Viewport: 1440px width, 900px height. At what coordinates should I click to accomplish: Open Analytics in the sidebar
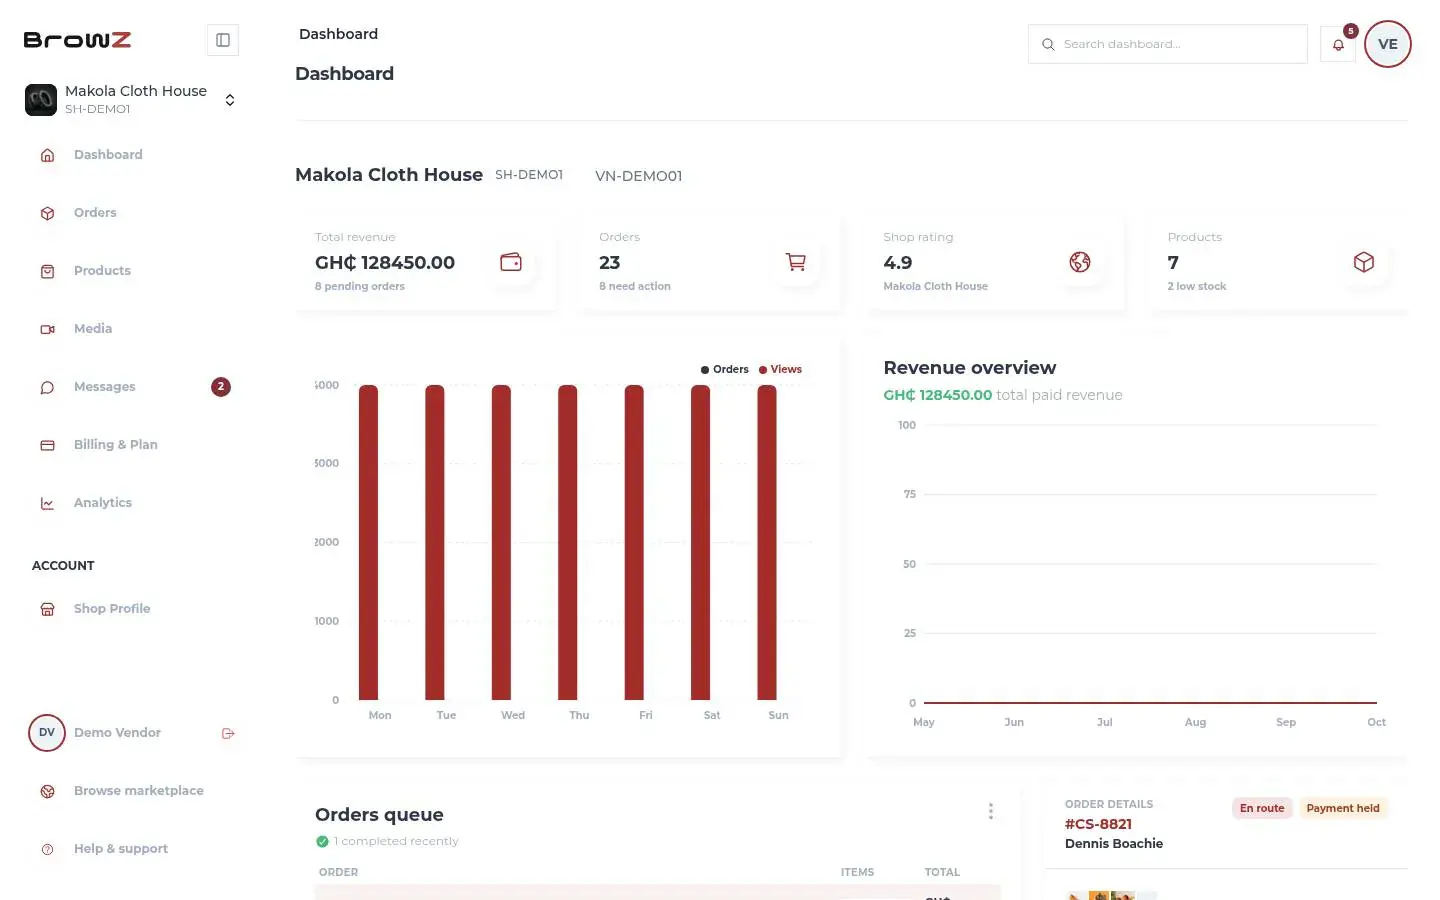103,503
